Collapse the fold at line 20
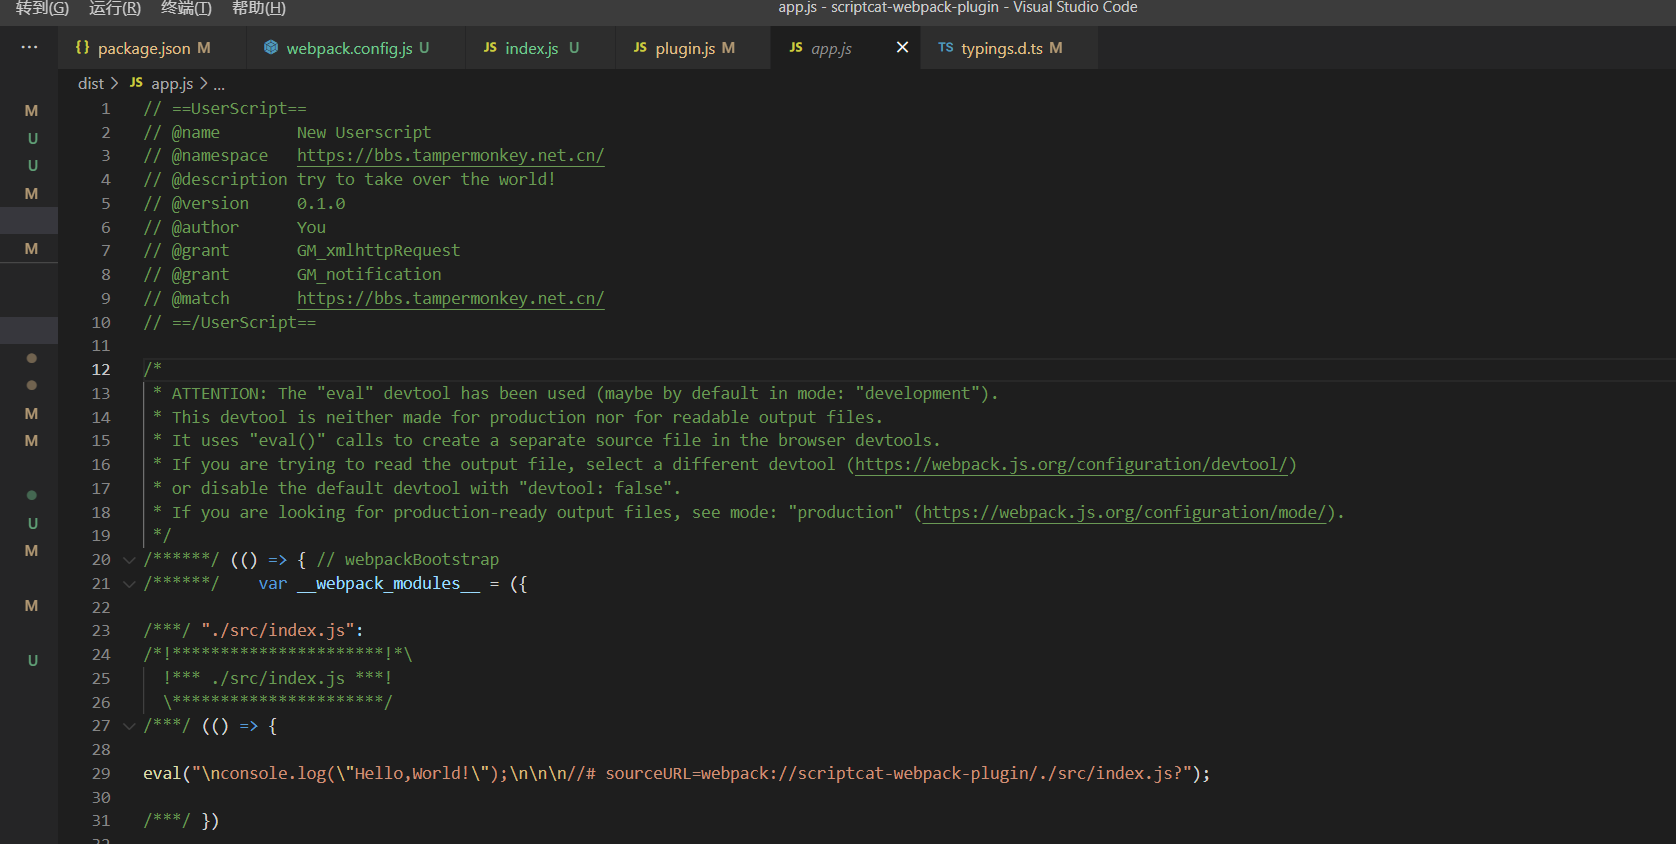This screenshot has width=1676, height=844. (129, 560)
